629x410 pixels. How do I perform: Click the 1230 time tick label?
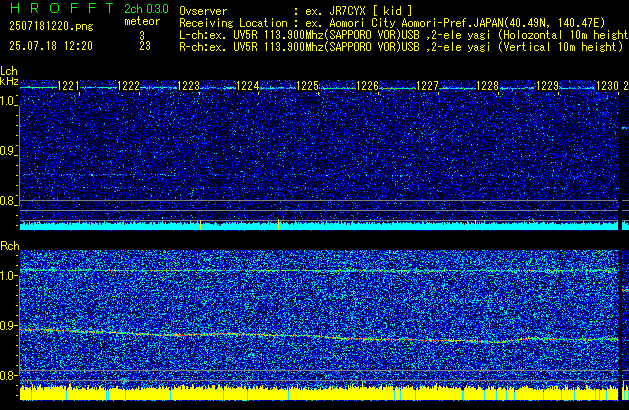click(x=607, y=86)
